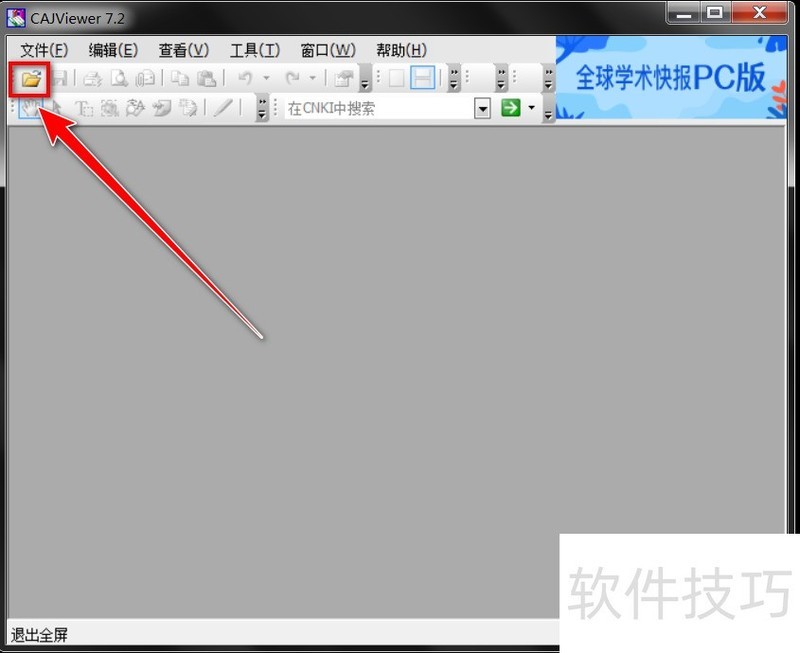Click the Paste clipboard icon
The image size is (800, 653).
coord(206,78)
